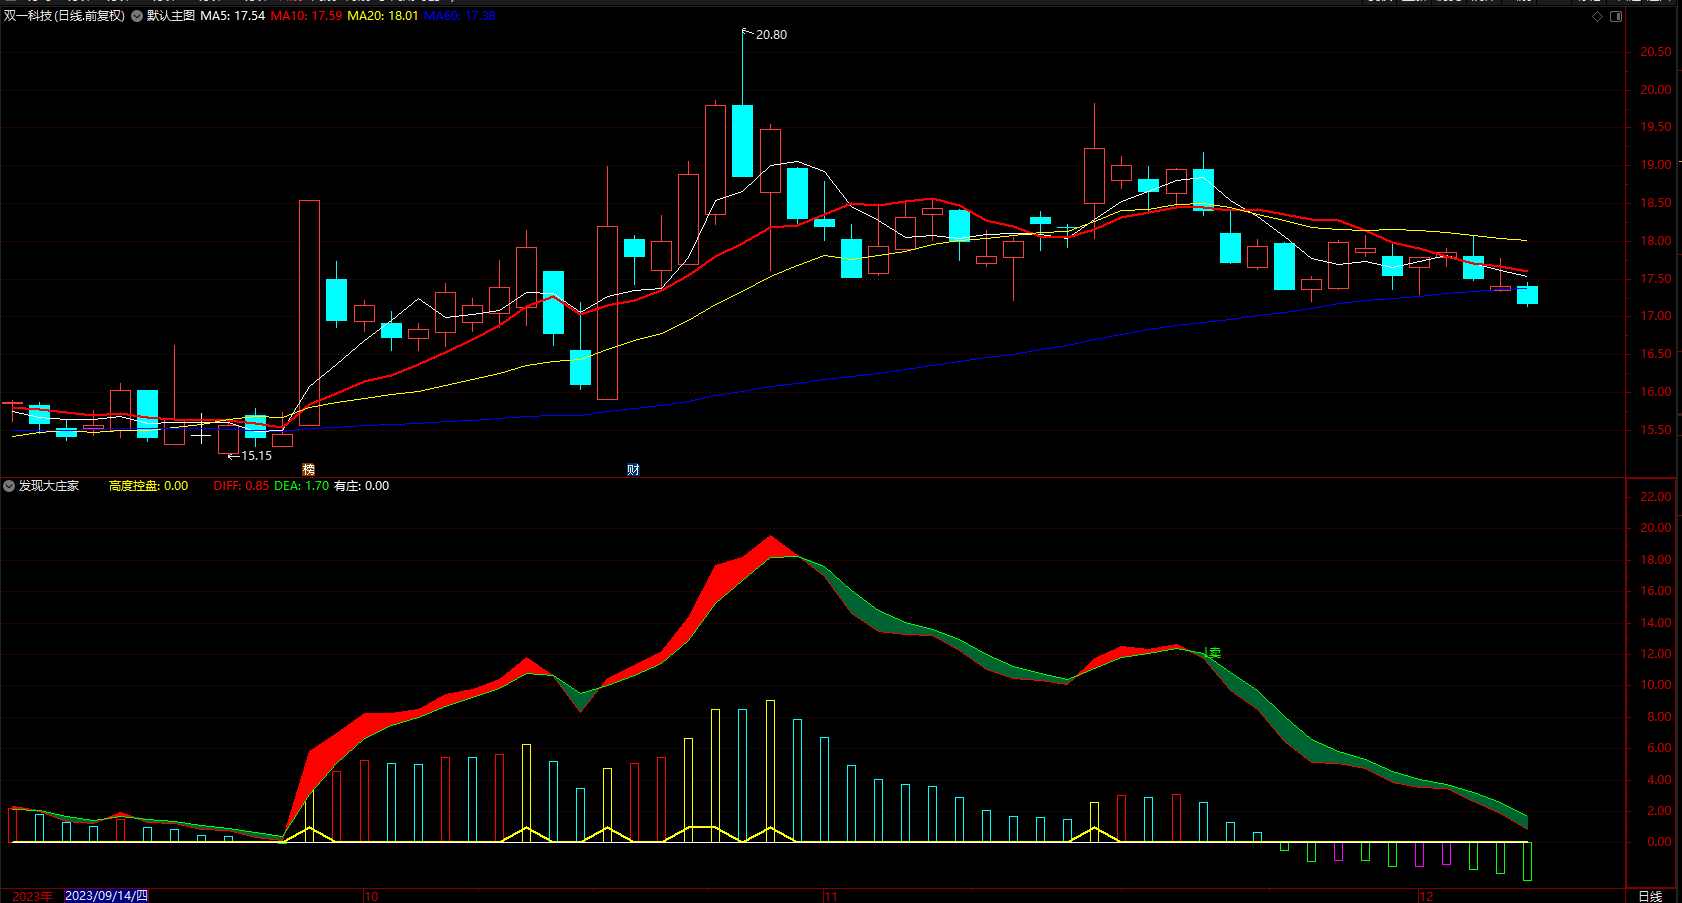Click the 15.50 price axis label
Viewport: 1682px width, 903px height.
(1655, 430)
